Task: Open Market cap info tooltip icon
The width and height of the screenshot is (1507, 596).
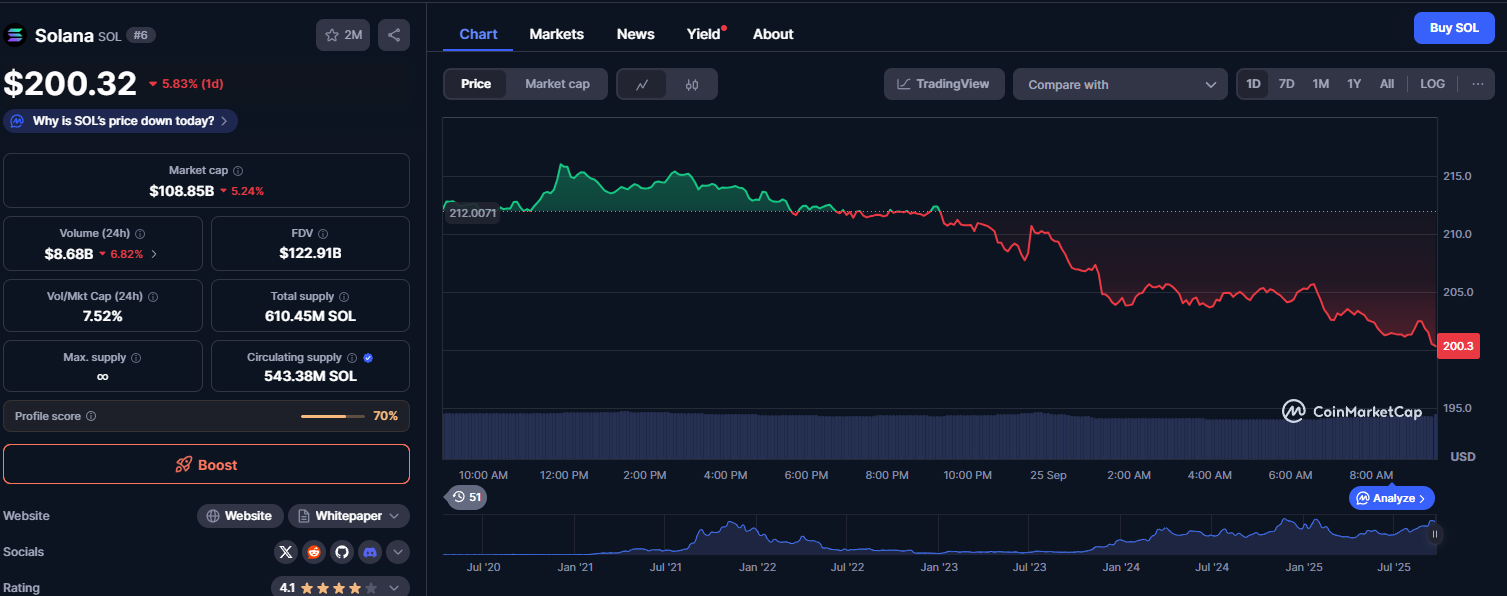Action: 238,171
